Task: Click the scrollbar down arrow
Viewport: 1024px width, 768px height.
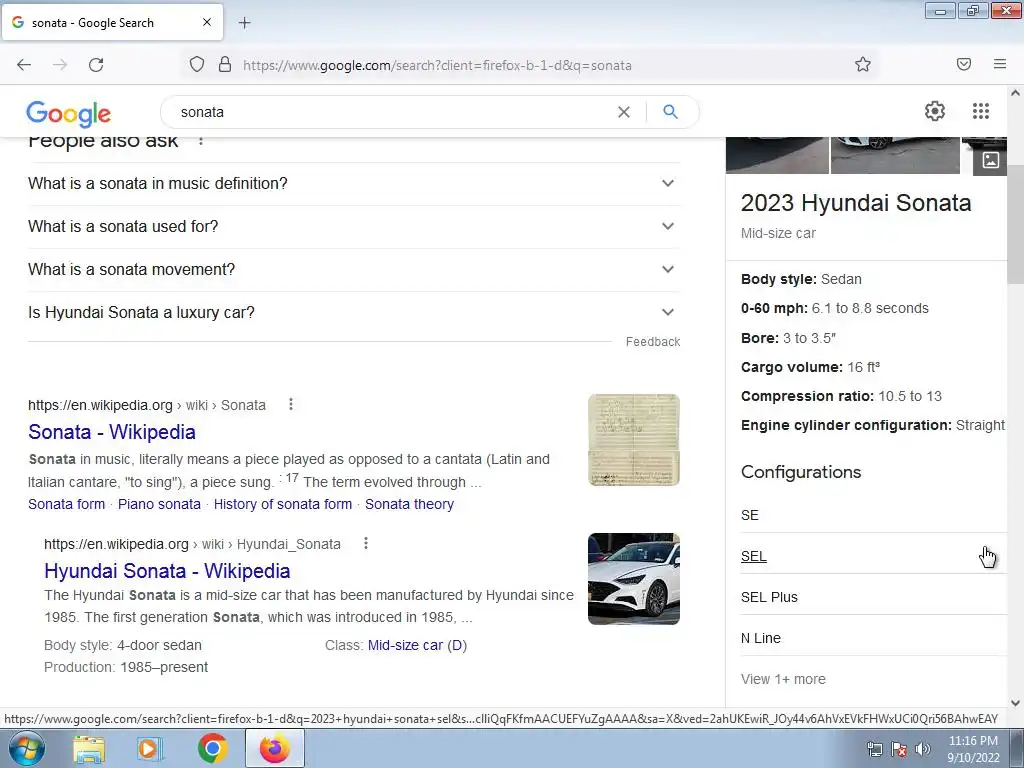Action: point(1015,703)
